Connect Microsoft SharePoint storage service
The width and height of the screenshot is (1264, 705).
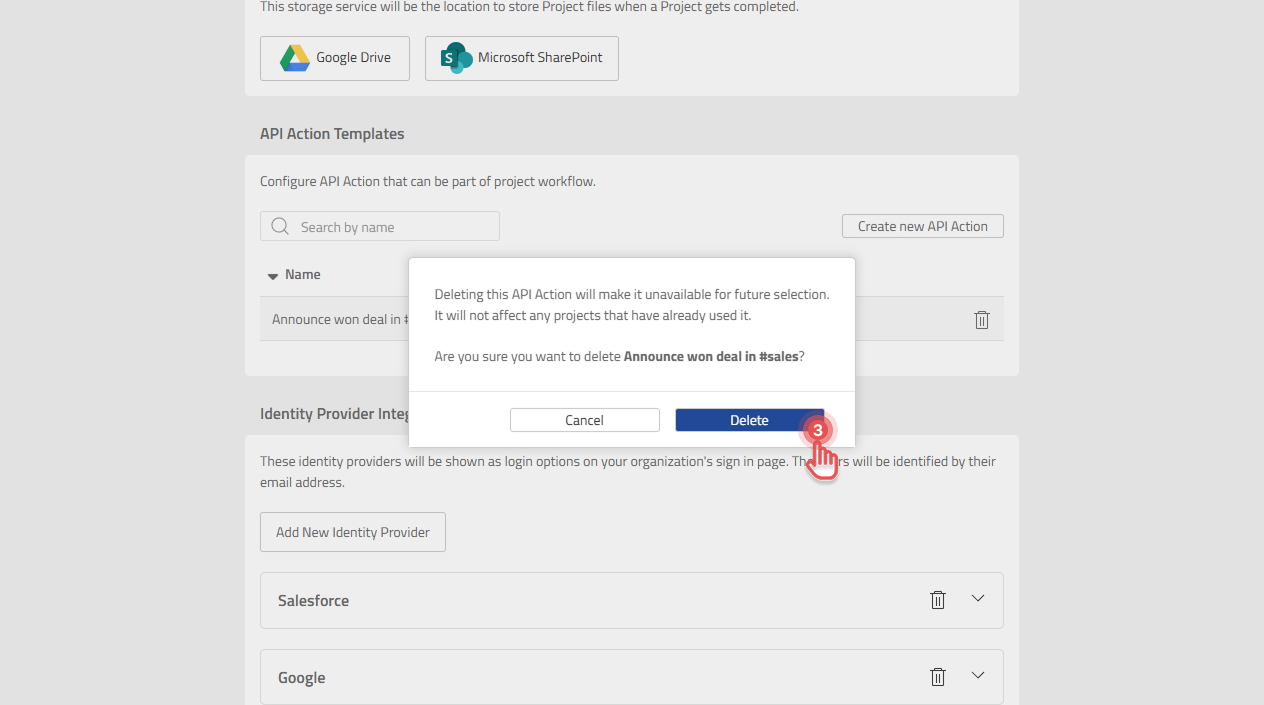pyautogui.click(x=522, y=58)
